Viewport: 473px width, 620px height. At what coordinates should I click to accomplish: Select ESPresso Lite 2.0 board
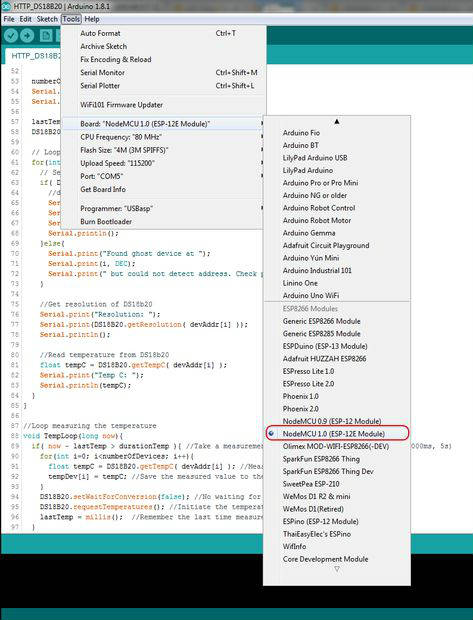[x=337, y=384]
